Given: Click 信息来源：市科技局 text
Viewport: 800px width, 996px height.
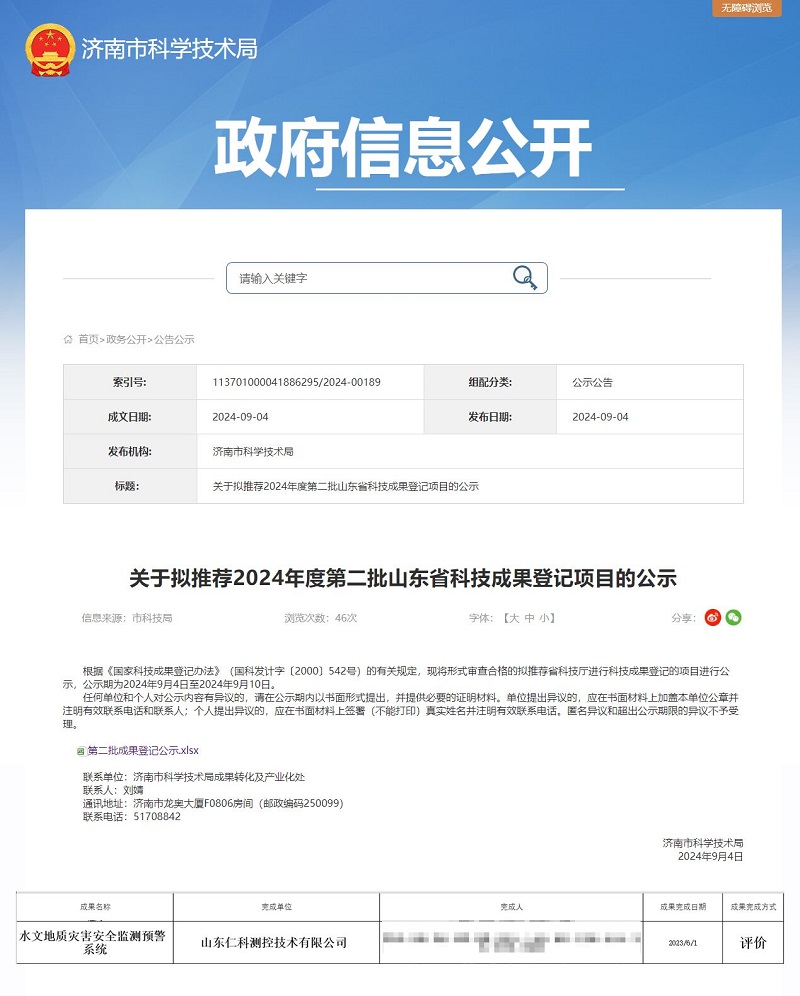Looking at the screenshot, I should pyautogui.click(x=126, y=618).
